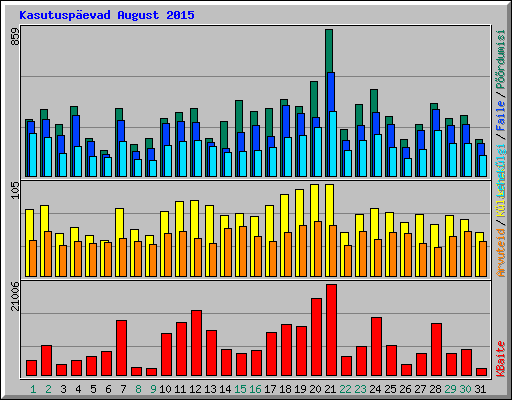This screenshot has height=400, width=512.
Task: Click day label '13' below chart
Action: pyautogui.click(x=210, y=389)
